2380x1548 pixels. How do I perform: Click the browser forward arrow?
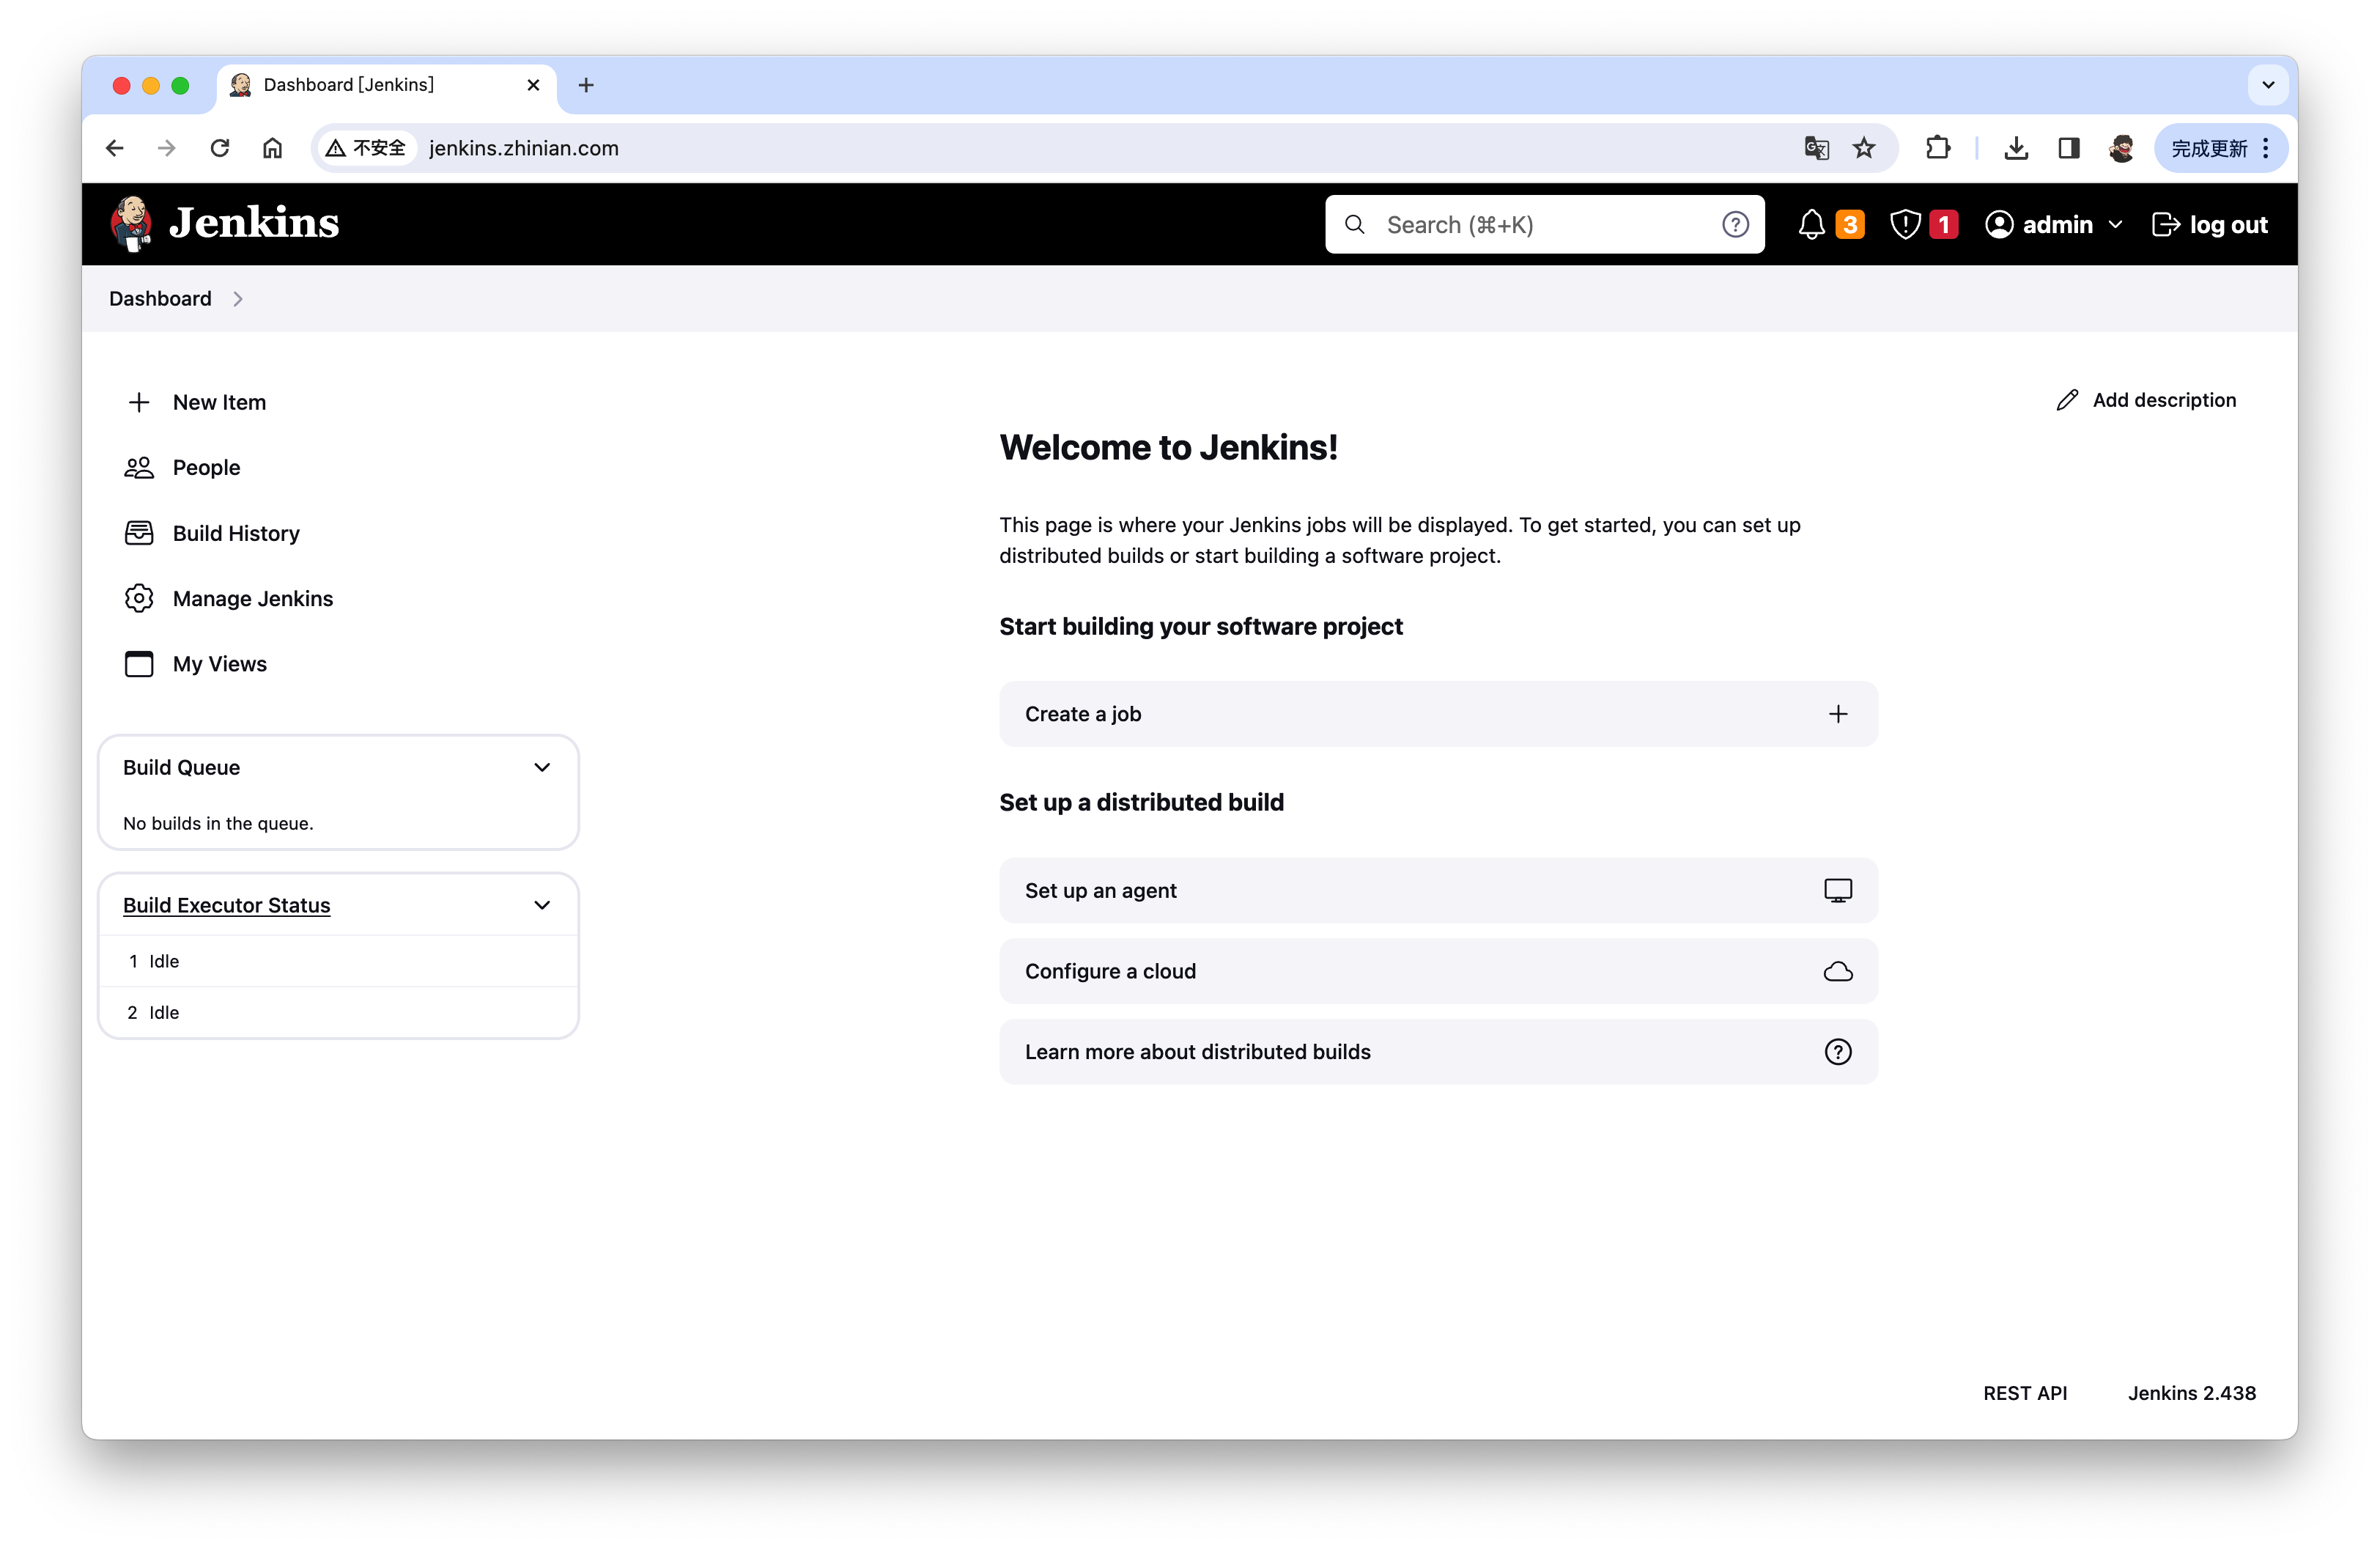click(167, 148)
